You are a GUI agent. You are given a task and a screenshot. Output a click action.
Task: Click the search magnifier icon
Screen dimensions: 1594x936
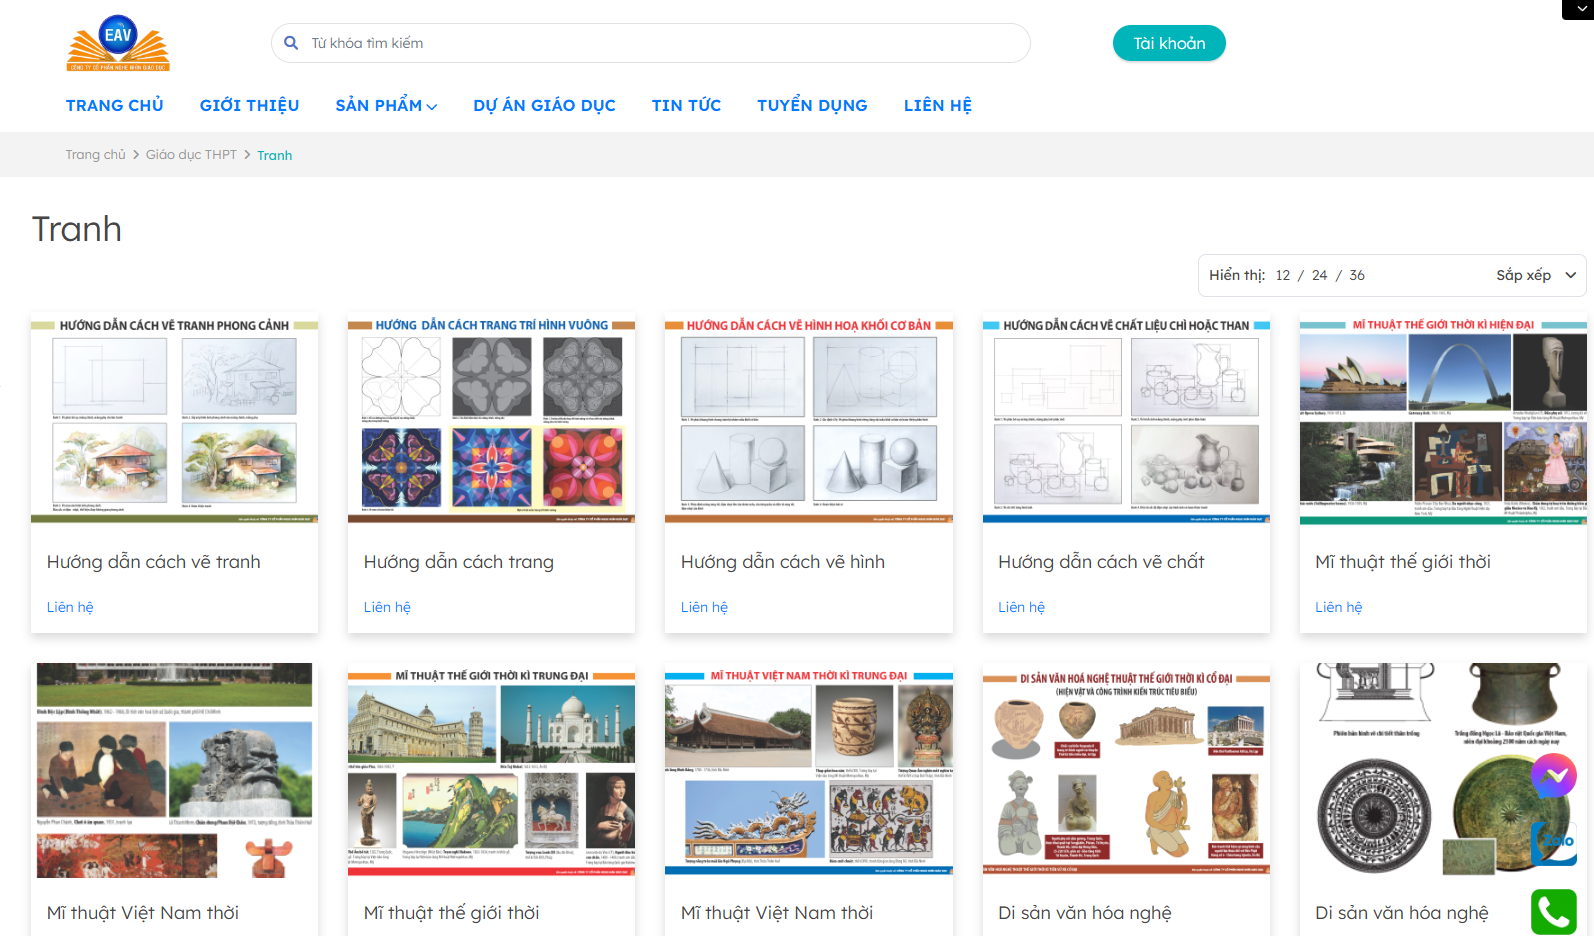click(x=291, y=43)
